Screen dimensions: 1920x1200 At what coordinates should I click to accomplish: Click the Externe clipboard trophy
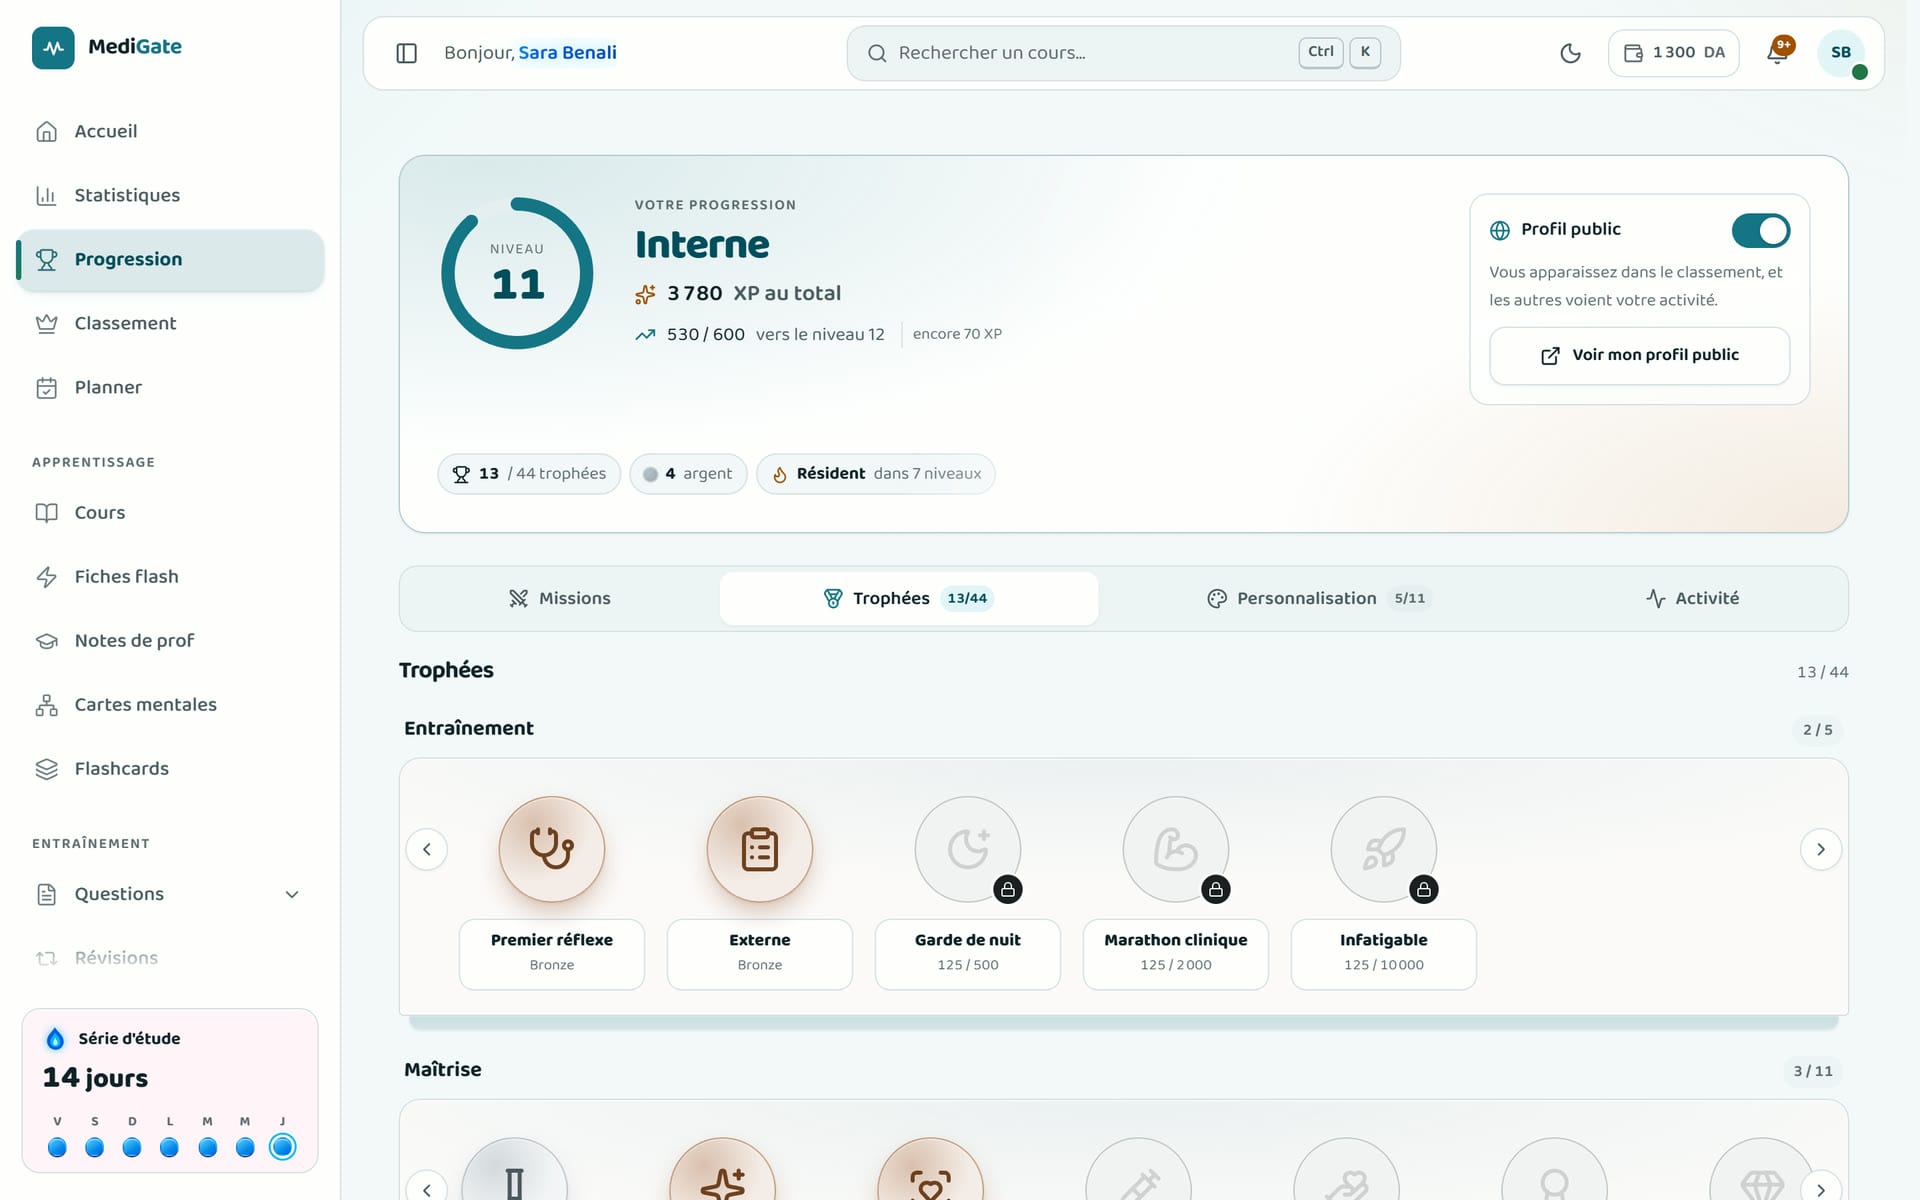(760, 849)
